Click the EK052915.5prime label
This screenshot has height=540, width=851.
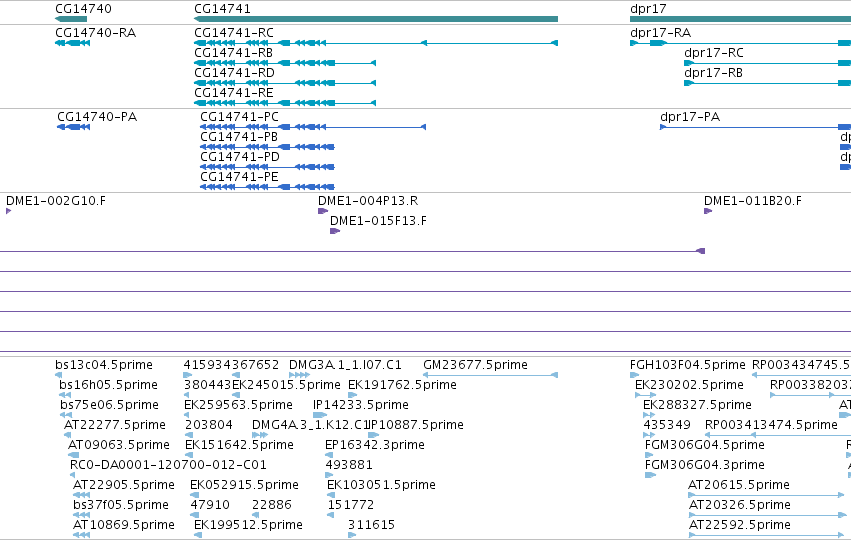click(244, 486)
